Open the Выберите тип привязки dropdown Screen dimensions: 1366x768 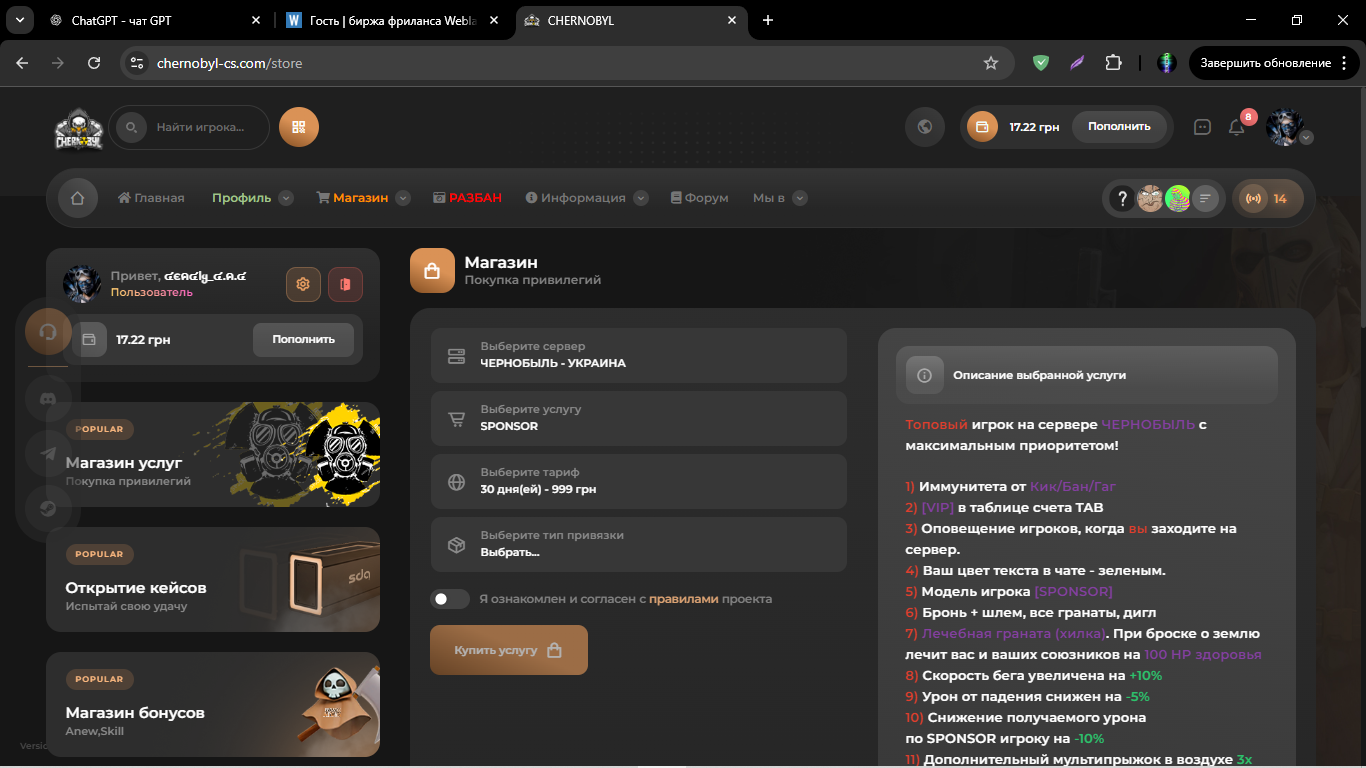[x=639, y=544]
